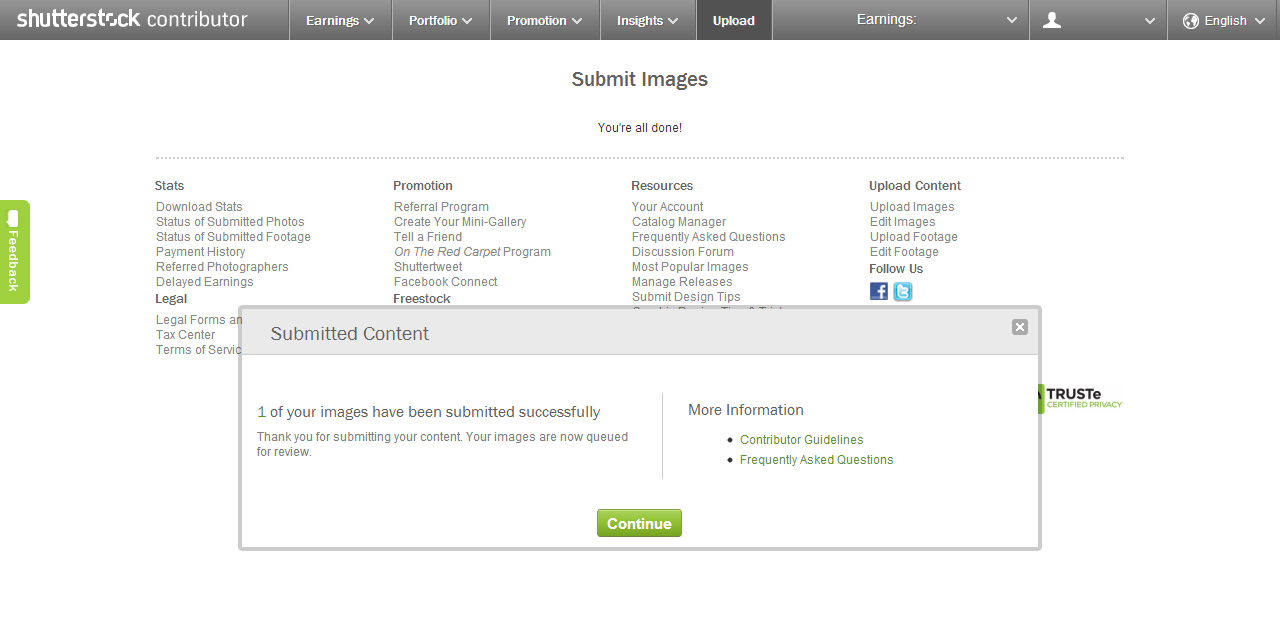The image size is (1280, 631).
Task: Click the "You're all done!" message
Action: [640, 128]
